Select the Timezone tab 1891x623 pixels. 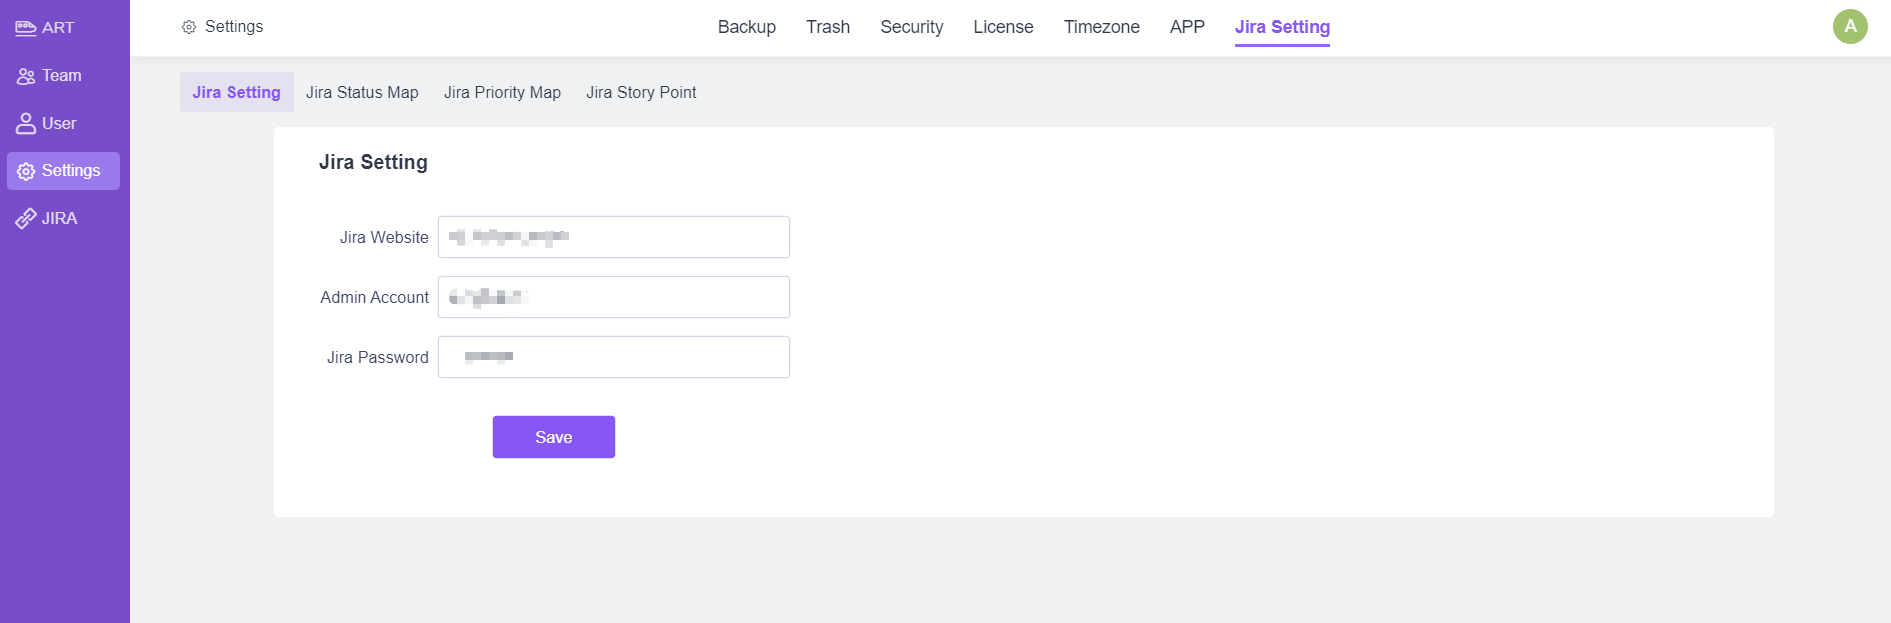[1101, 27]
